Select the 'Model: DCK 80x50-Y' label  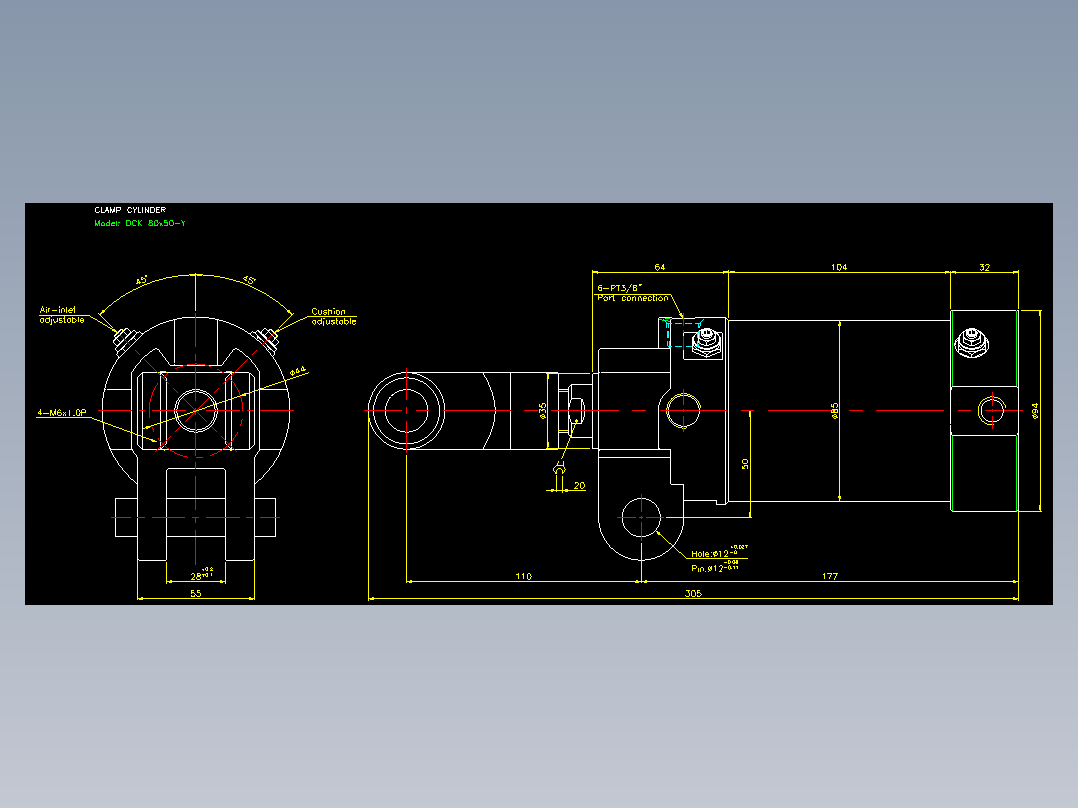coord(140,223)
